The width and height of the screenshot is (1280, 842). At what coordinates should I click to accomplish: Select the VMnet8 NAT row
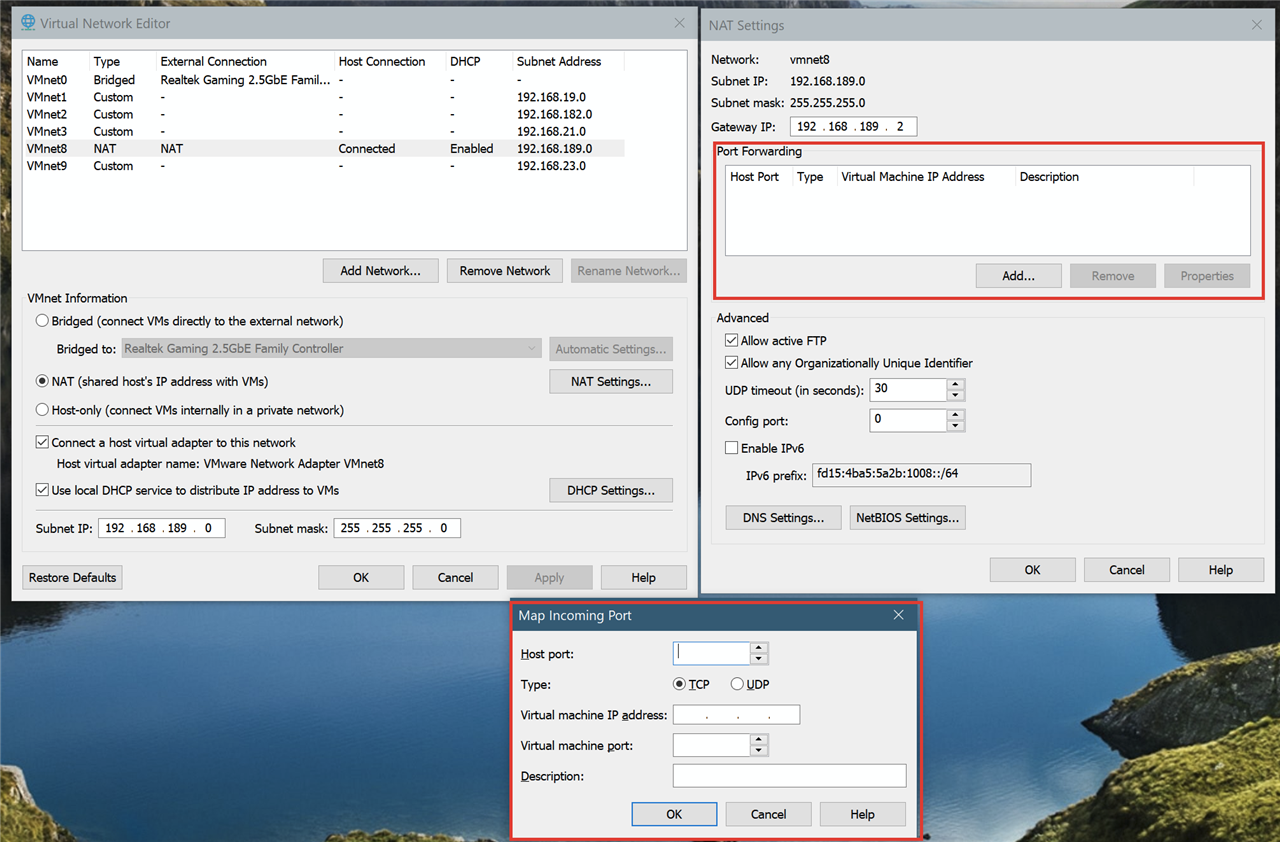(325, 148)
